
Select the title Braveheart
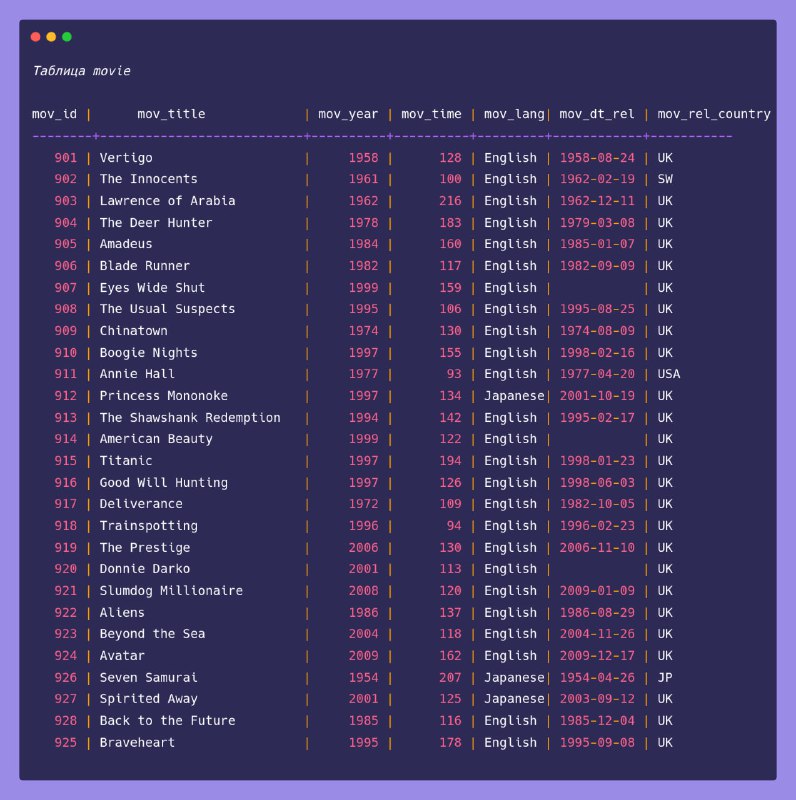tap(137, 742)
